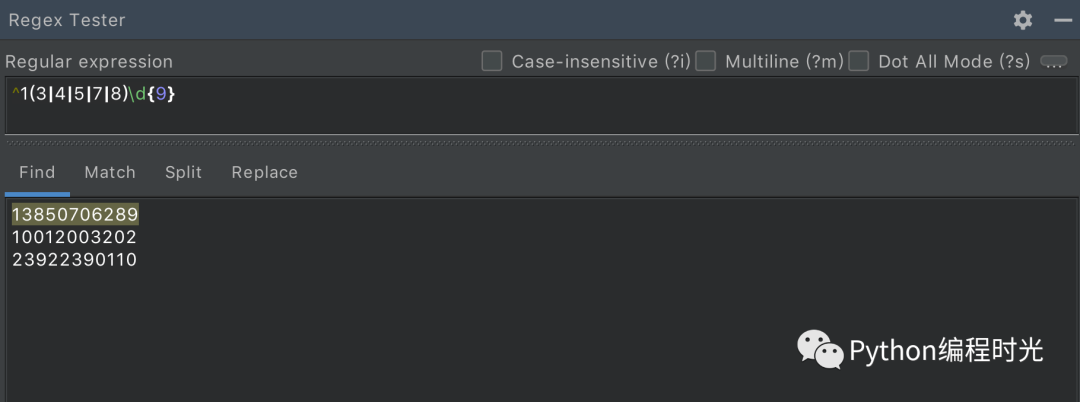The height and width of the screenshot is (402, 1080).
Task: Switch to the Find tab
Action: [x=37, y=172]
